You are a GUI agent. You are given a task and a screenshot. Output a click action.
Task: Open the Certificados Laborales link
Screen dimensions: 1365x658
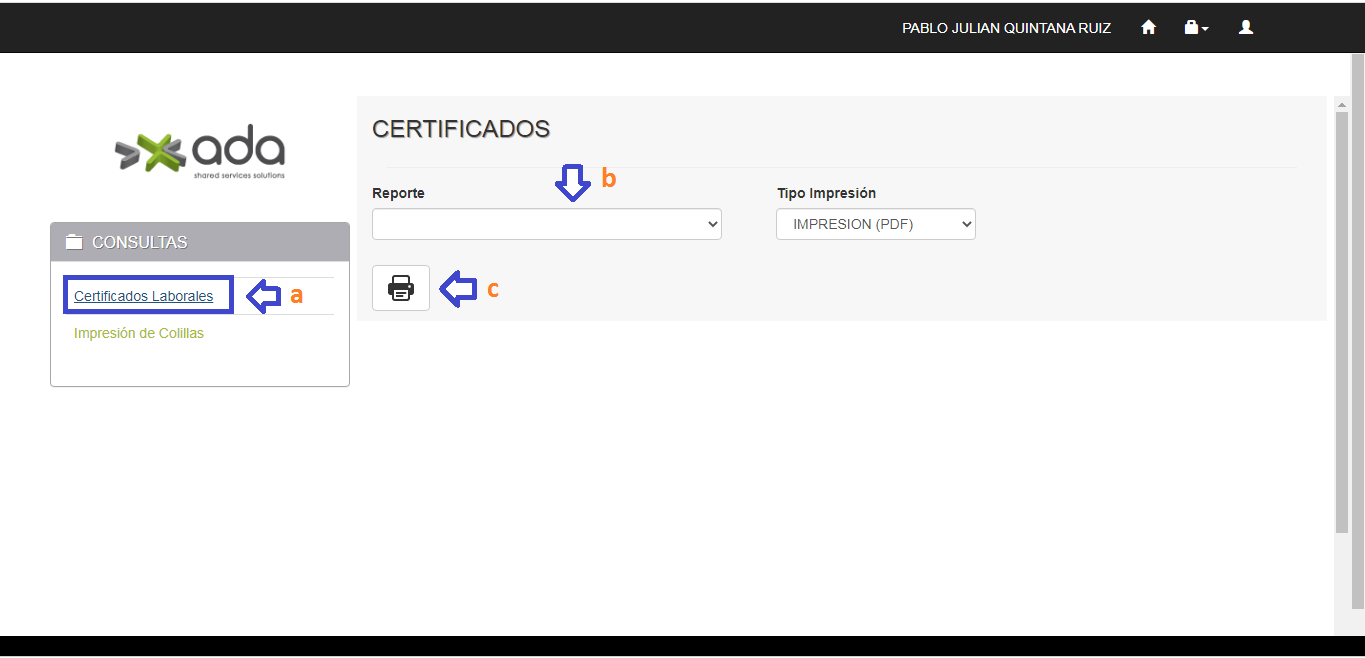tap(143, 296)
